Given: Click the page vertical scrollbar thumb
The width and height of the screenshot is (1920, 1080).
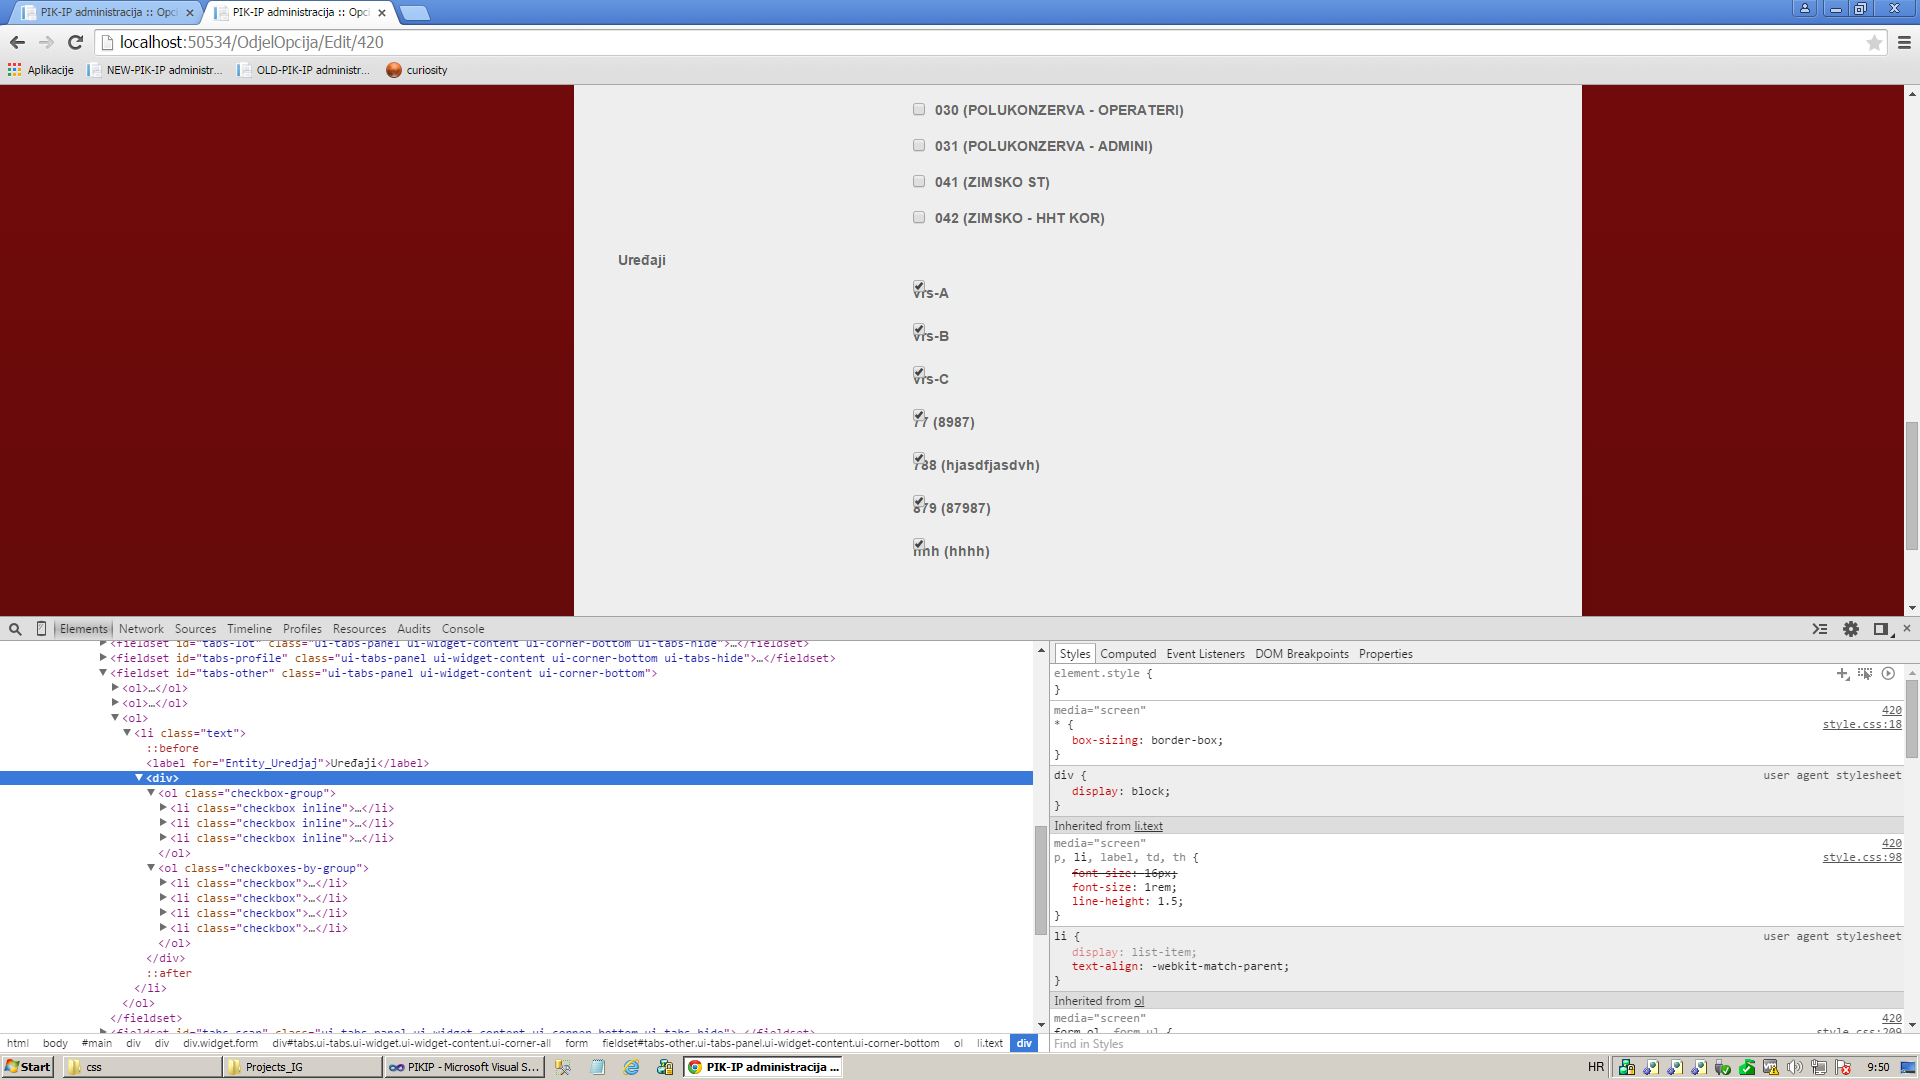Looking at the screenshot, I should click(1911, 486).
